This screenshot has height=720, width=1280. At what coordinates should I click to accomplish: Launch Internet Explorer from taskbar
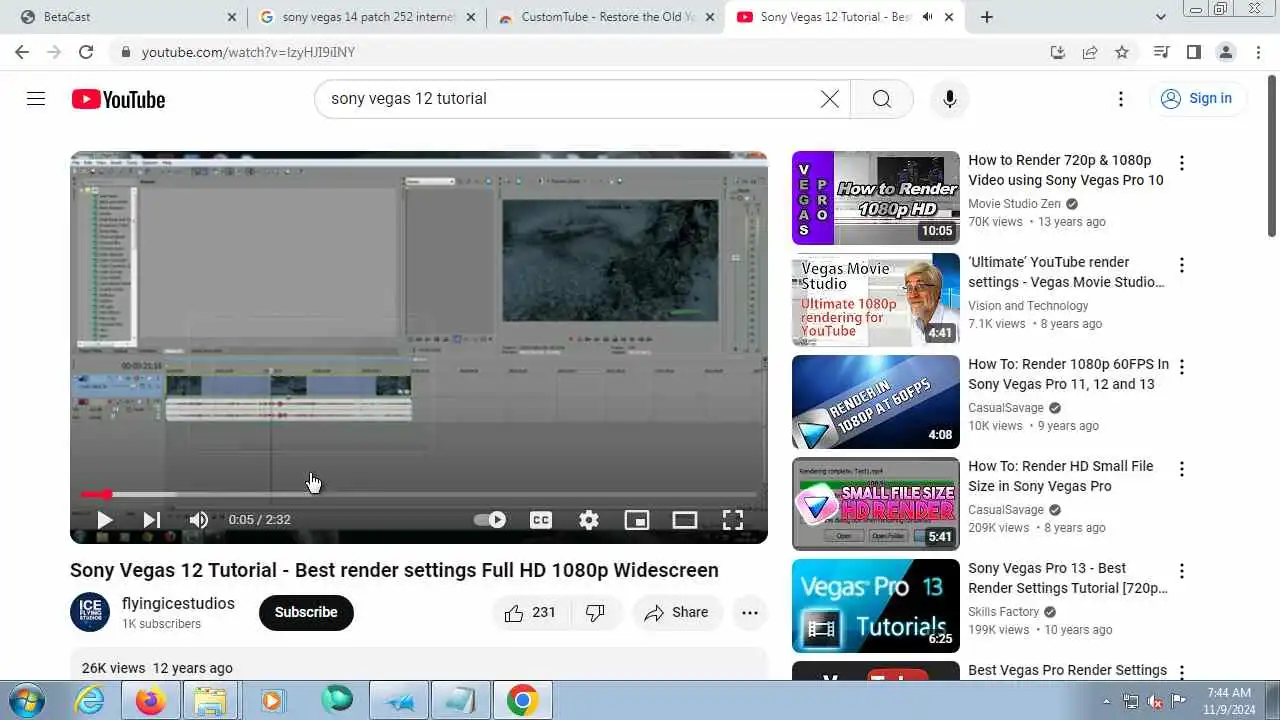pyautogui.click(x=90, y=700)
